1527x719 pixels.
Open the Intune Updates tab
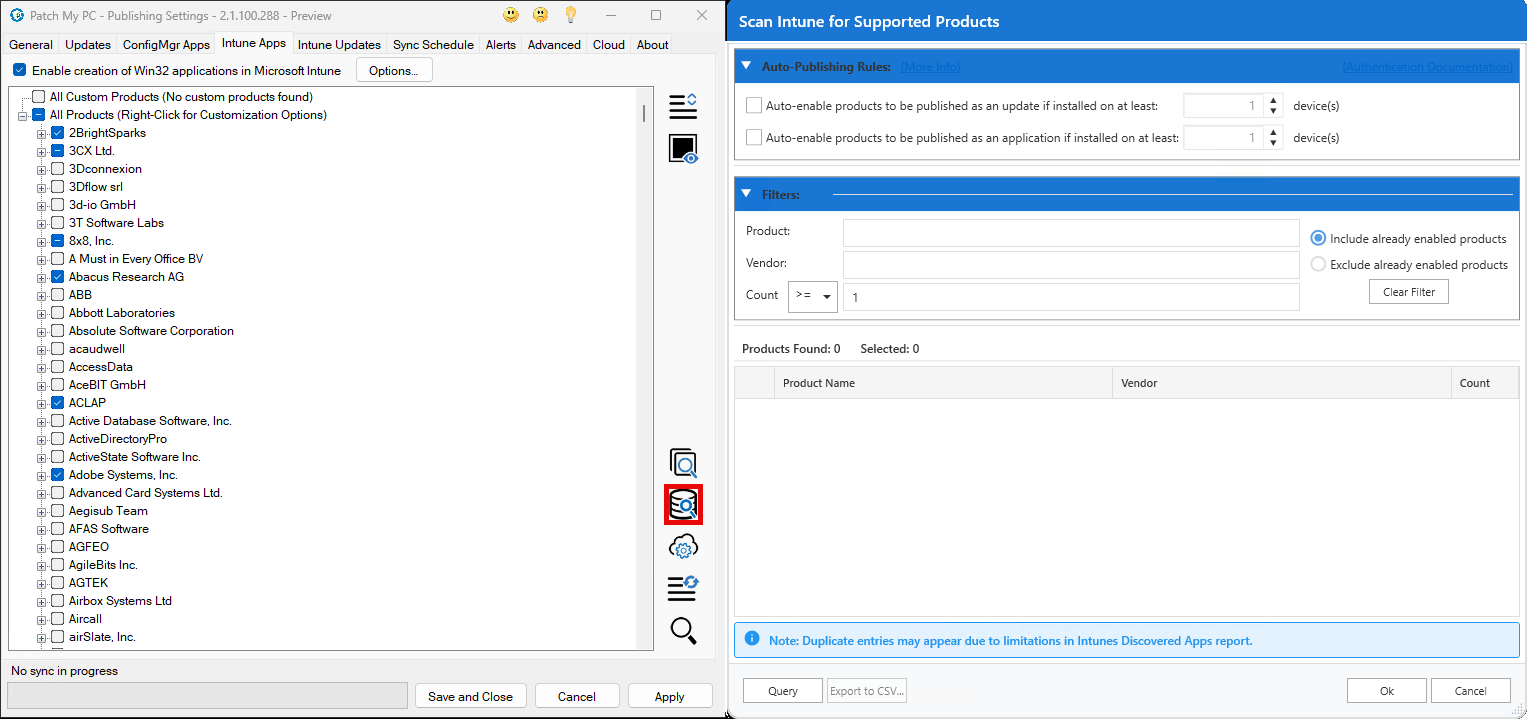(x=339, y=44)
